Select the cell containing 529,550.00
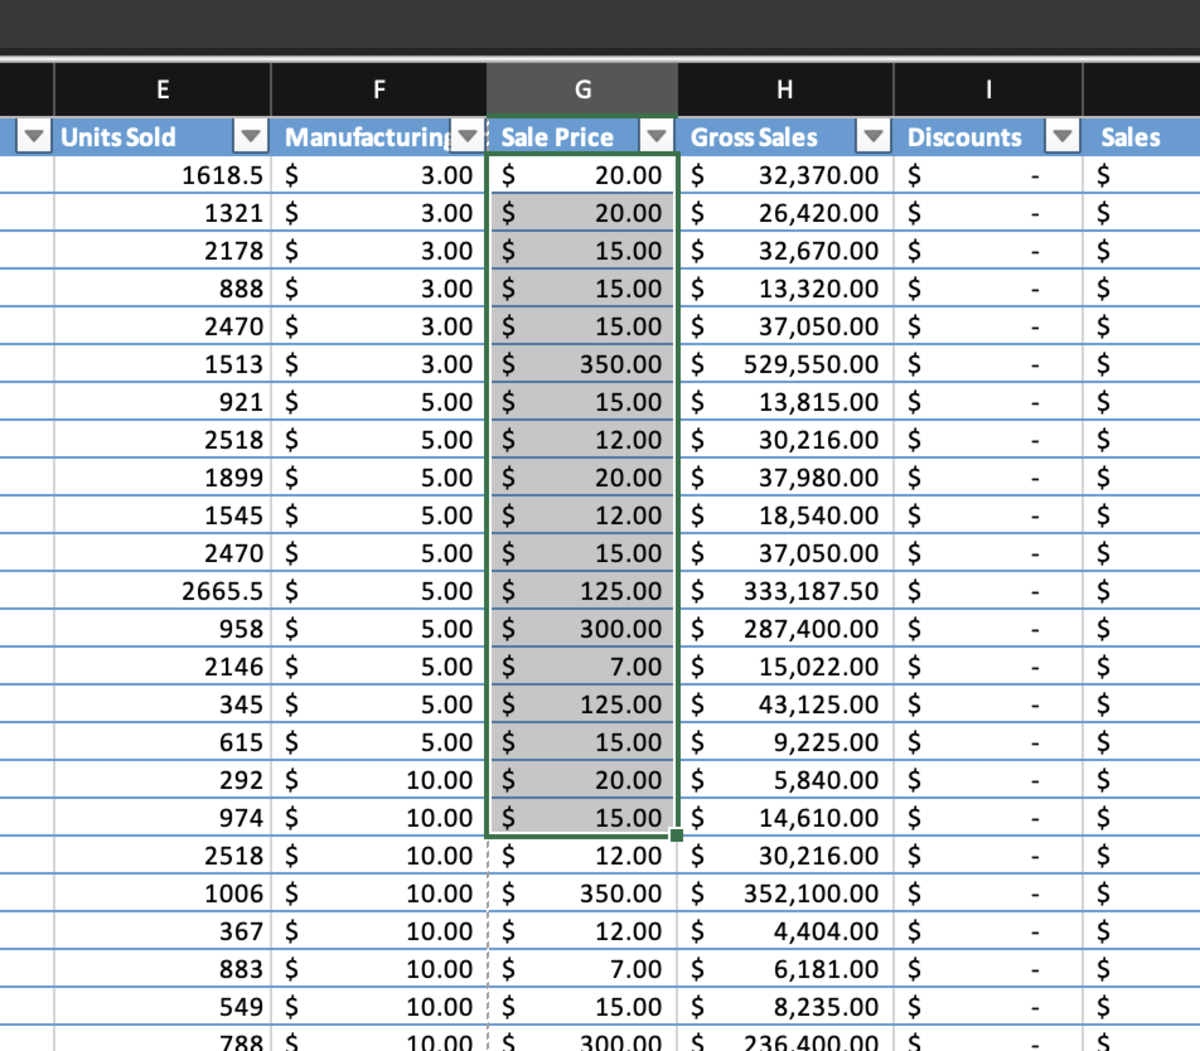1200x1051 pixels. [784, 364]
